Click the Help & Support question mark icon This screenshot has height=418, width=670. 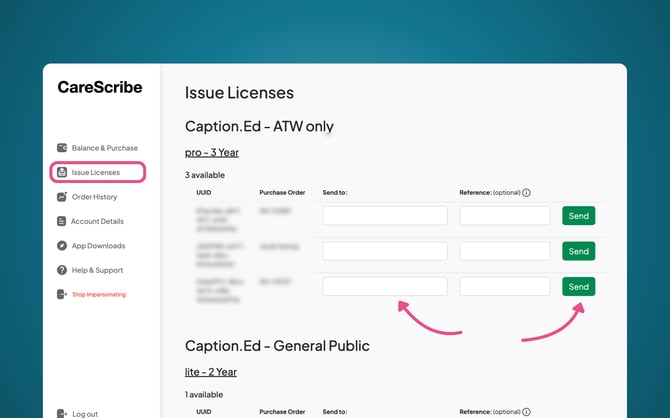tap(62, 270)
